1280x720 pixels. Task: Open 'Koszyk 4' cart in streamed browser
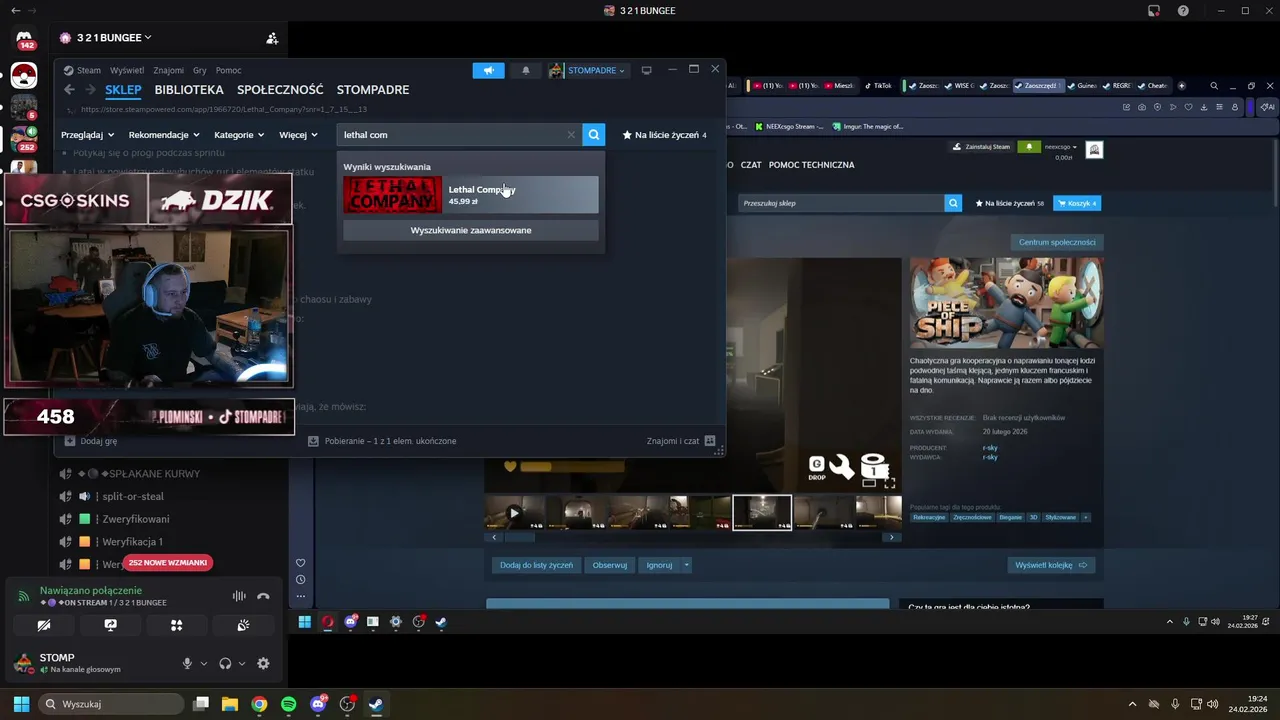click(1077, 203)
